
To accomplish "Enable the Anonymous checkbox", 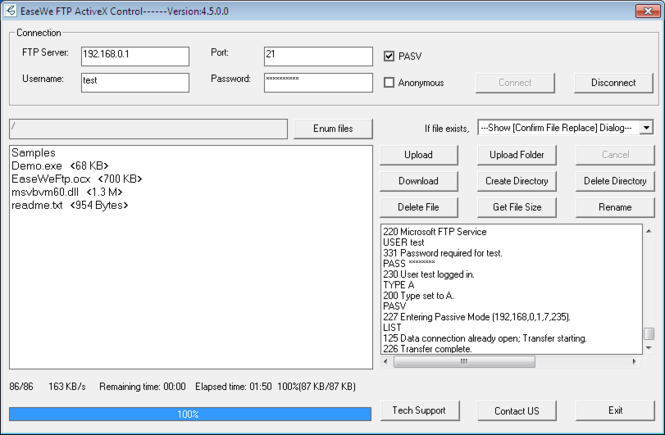I will tap(389, 82).
